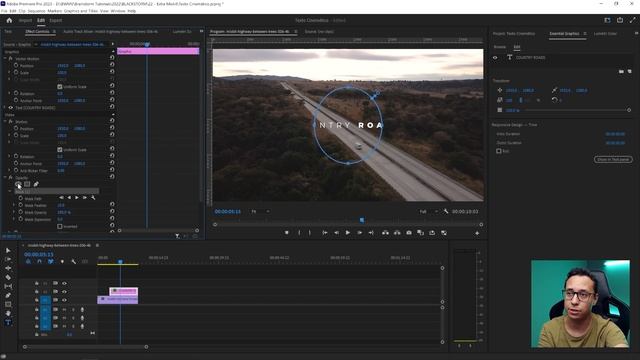
Task: Expand Mask Feather property
Action: (14, 205)
